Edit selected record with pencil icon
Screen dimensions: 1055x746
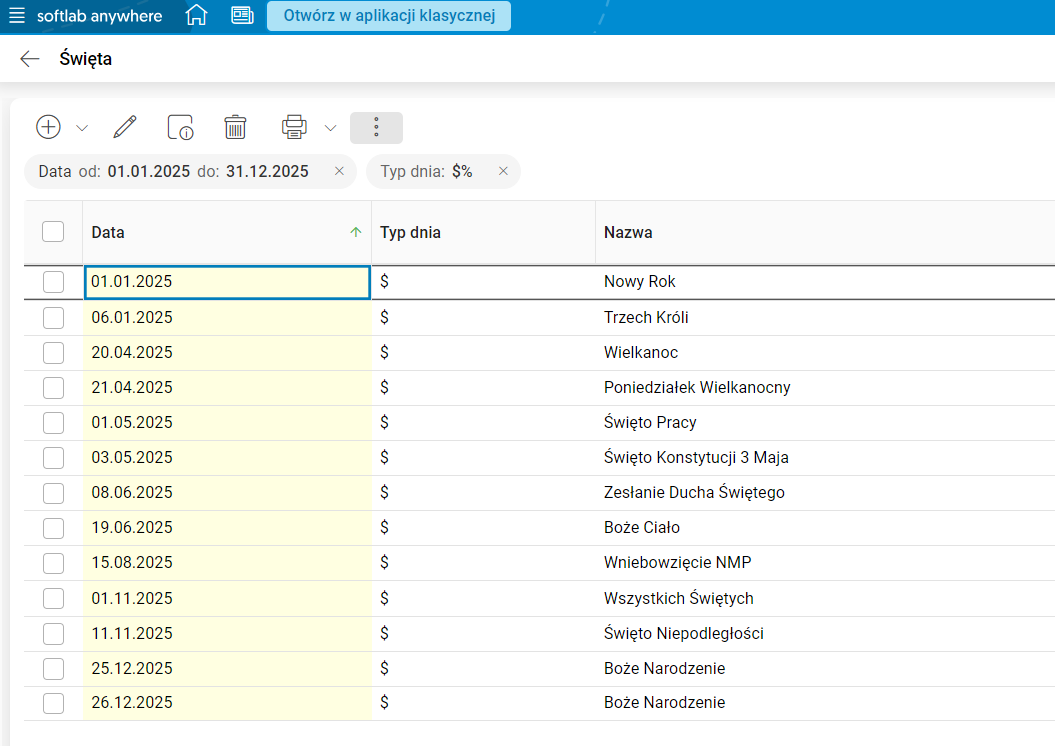125,127
